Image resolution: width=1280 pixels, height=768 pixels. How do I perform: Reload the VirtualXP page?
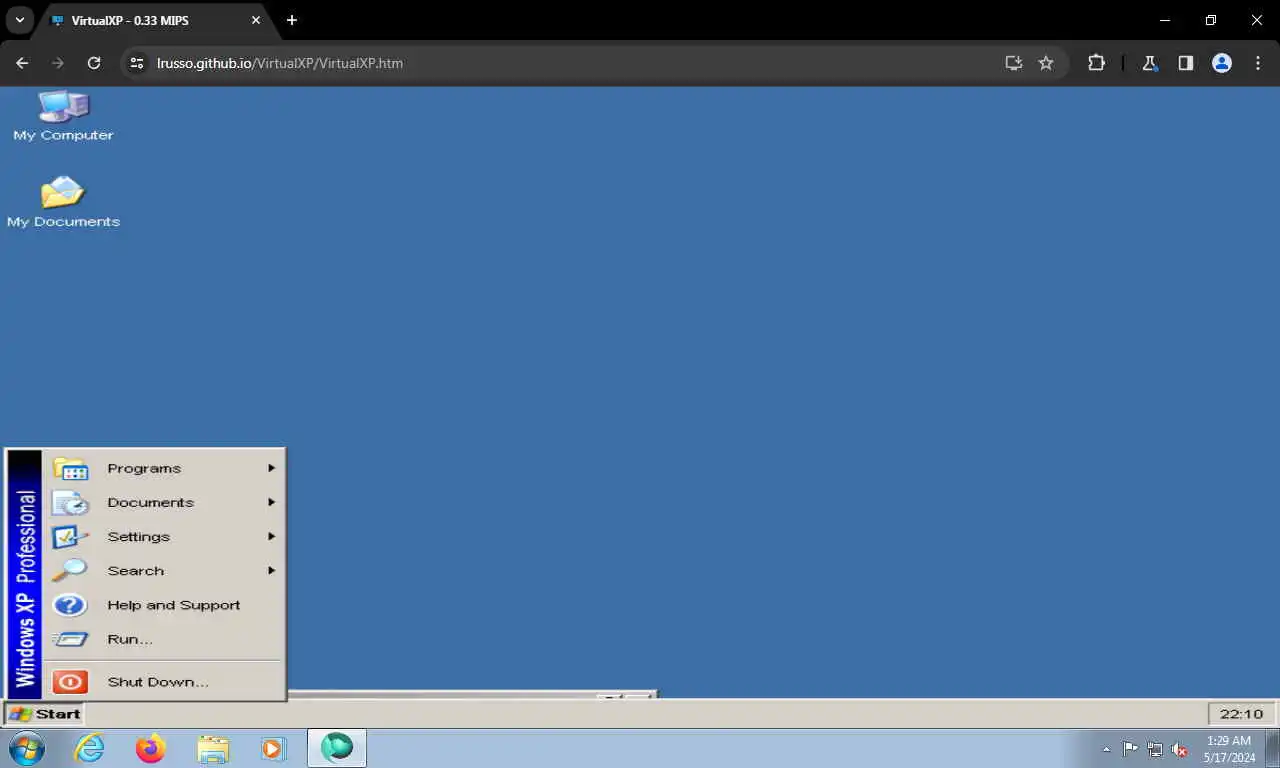94,63
